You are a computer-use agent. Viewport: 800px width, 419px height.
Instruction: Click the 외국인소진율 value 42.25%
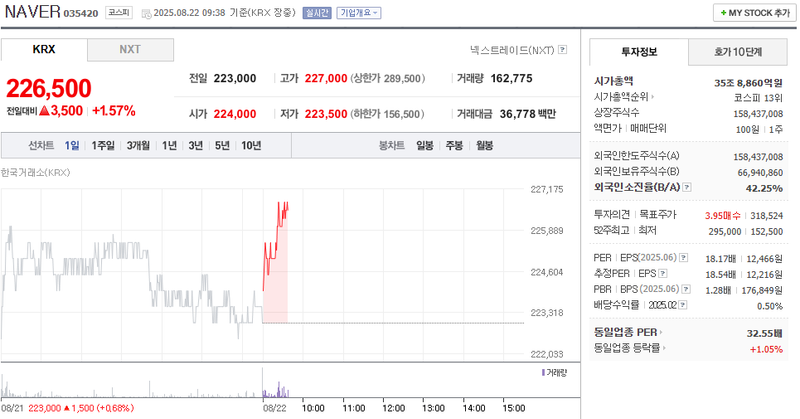click(x=764, y=188)
